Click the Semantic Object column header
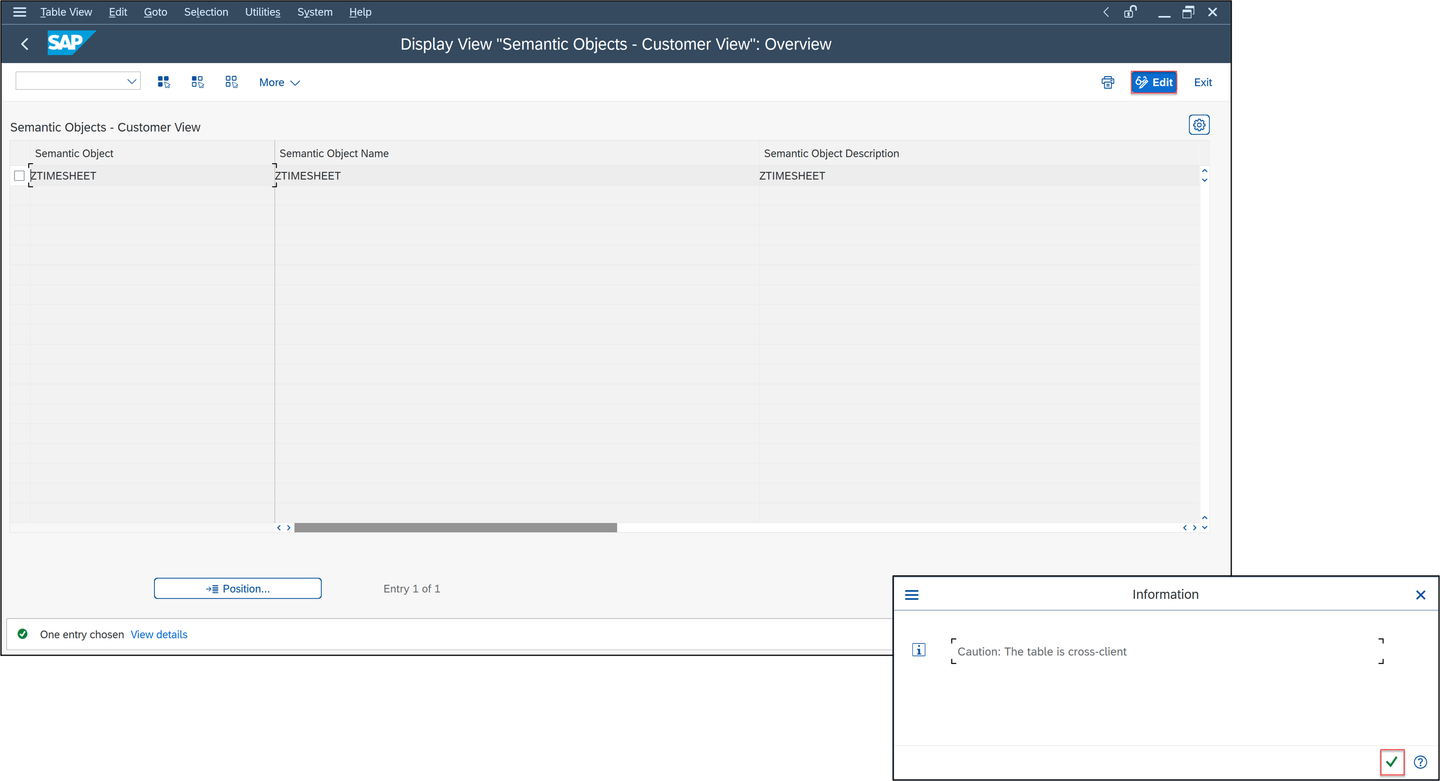Image resolution: width=1440 pixels, height=781 pixels. [152, 153]
